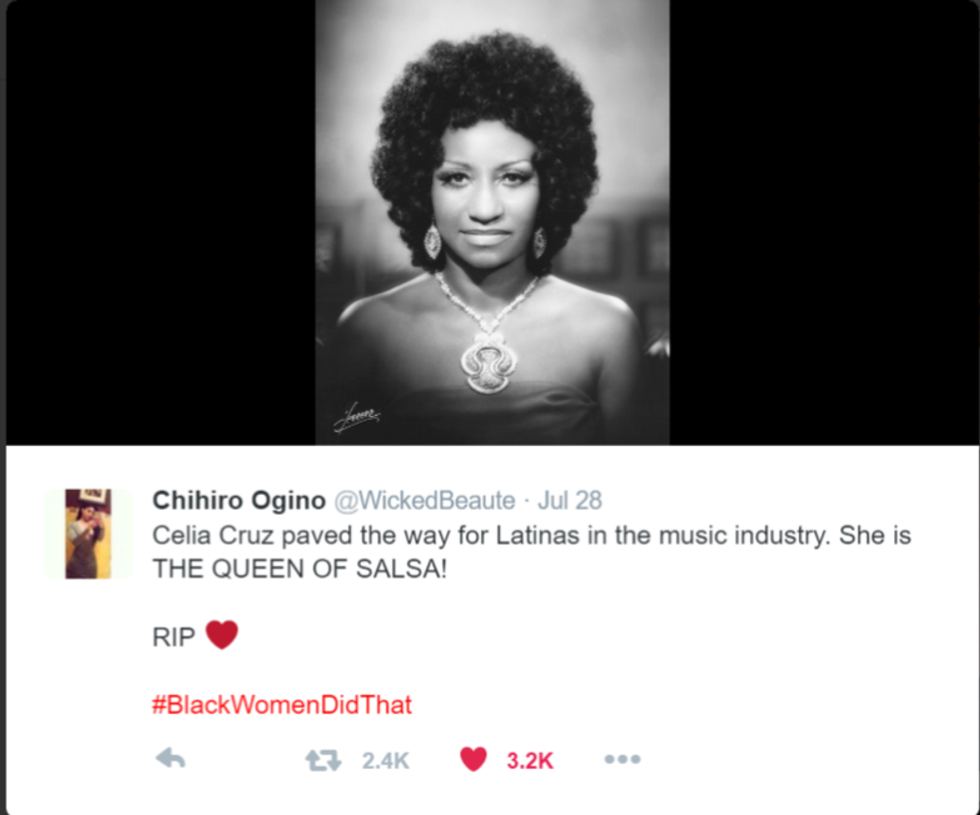
Task: Like the tweet with the heart icon
Action: tap(473, 759)
